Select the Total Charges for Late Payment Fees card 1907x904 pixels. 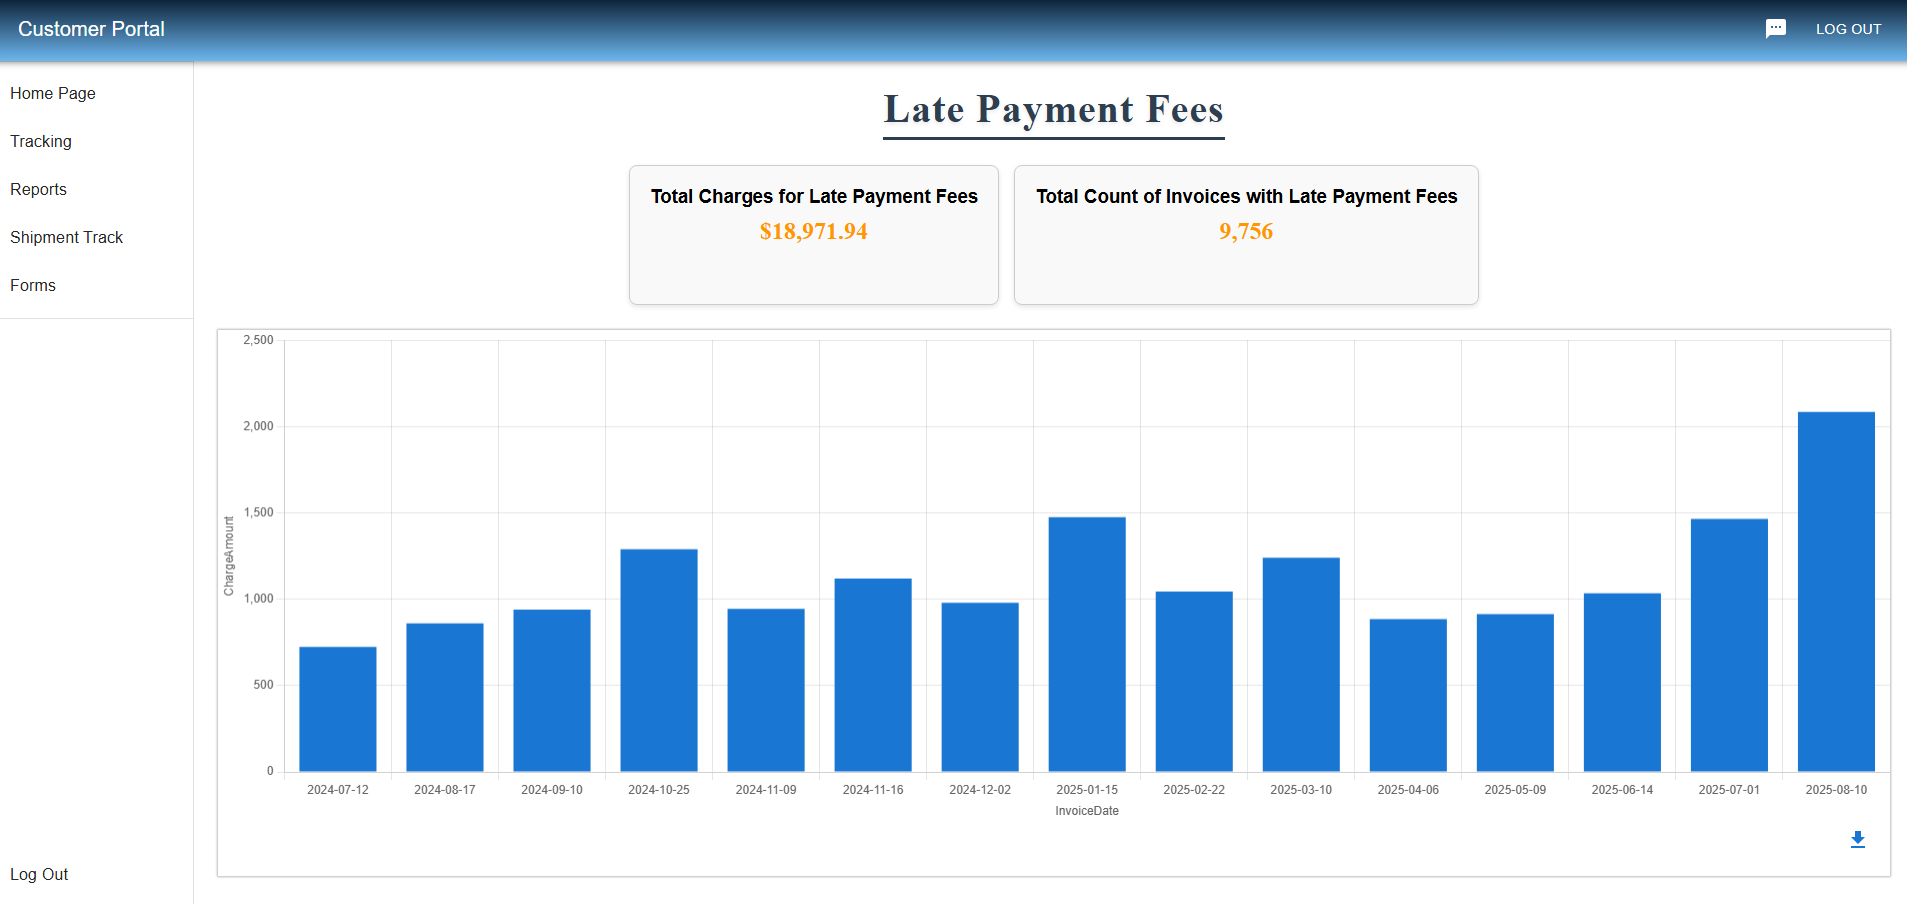coord(813,234)
